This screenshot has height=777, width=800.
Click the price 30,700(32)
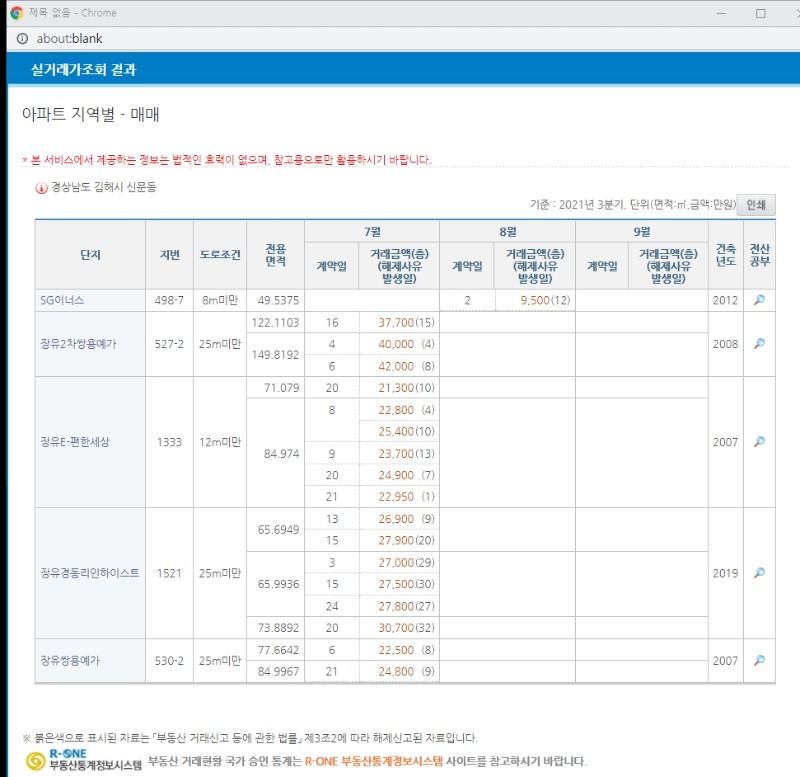pos(406,628)
